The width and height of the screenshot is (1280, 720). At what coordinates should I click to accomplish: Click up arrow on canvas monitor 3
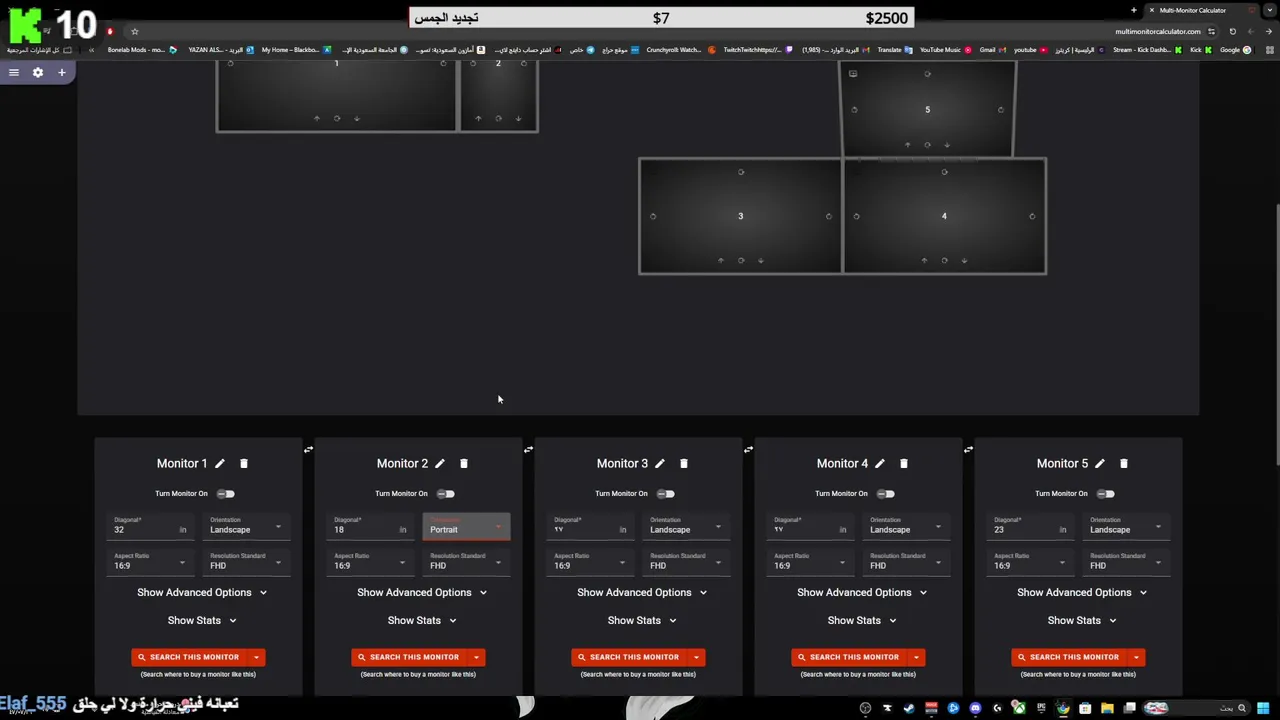click(721, 260)
